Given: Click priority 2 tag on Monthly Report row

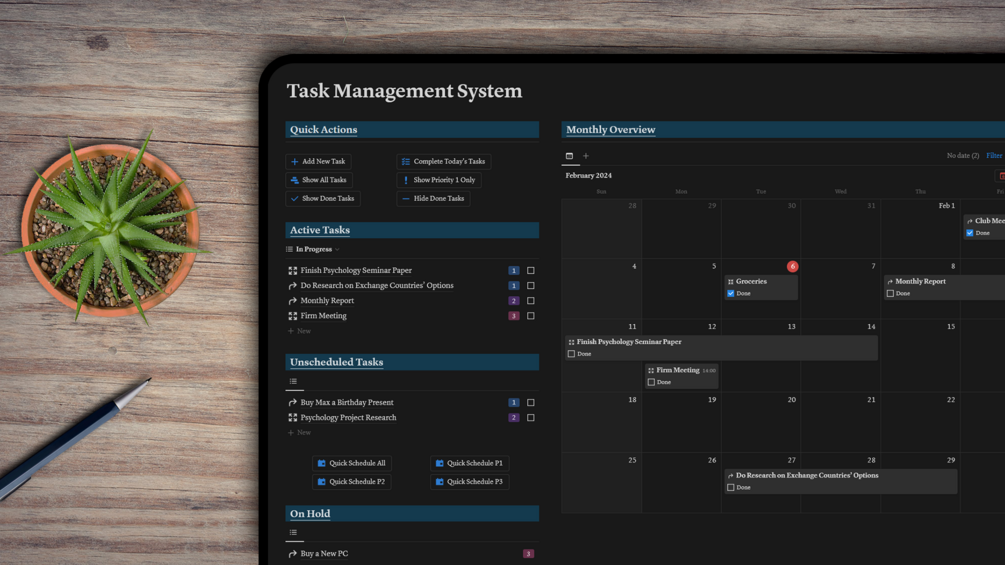Looking at the screenshot, I should tap(513, 300).
